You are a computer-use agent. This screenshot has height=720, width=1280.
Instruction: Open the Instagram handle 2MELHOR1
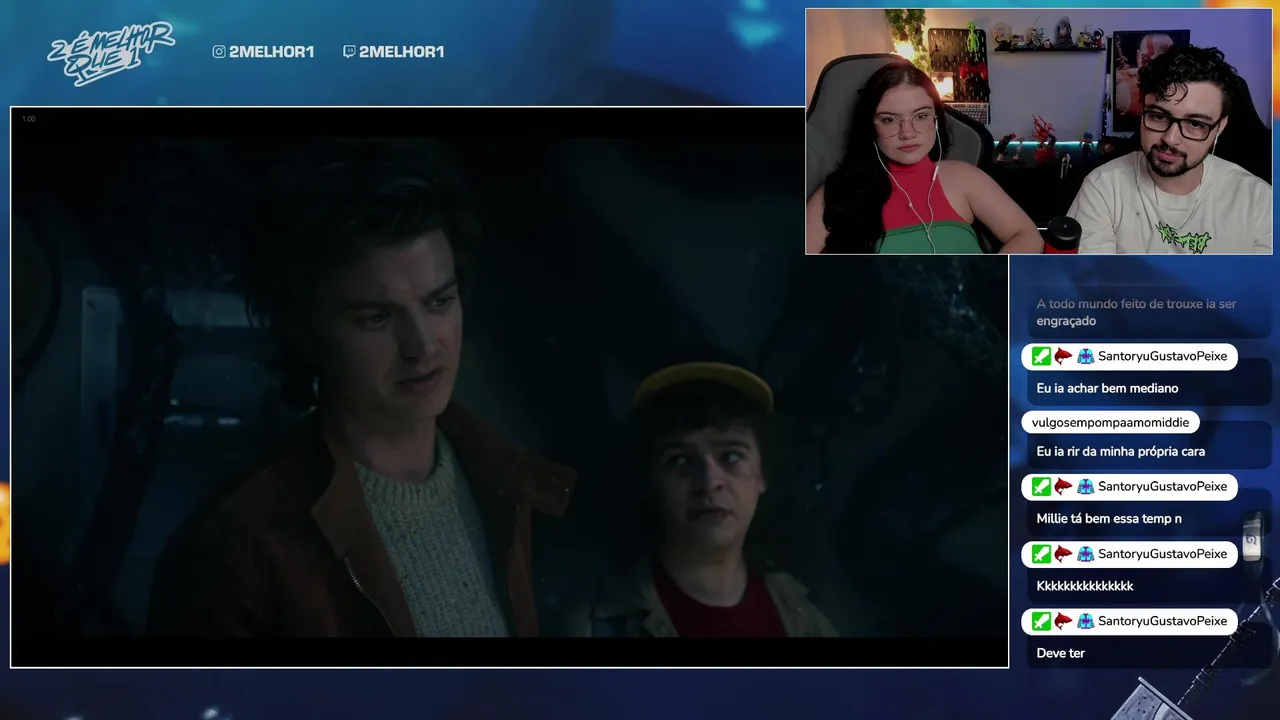click(x=272, y=52)
